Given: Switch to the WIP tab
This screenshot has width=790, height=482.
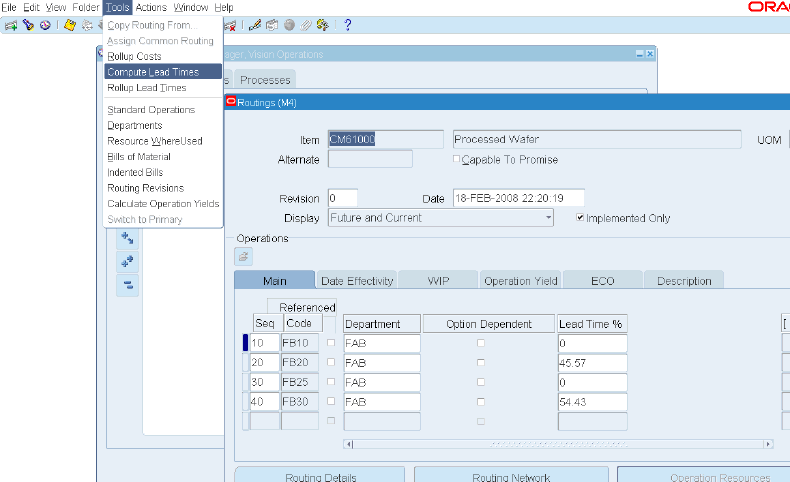Looking at the screenshot, I should [438, 281].
